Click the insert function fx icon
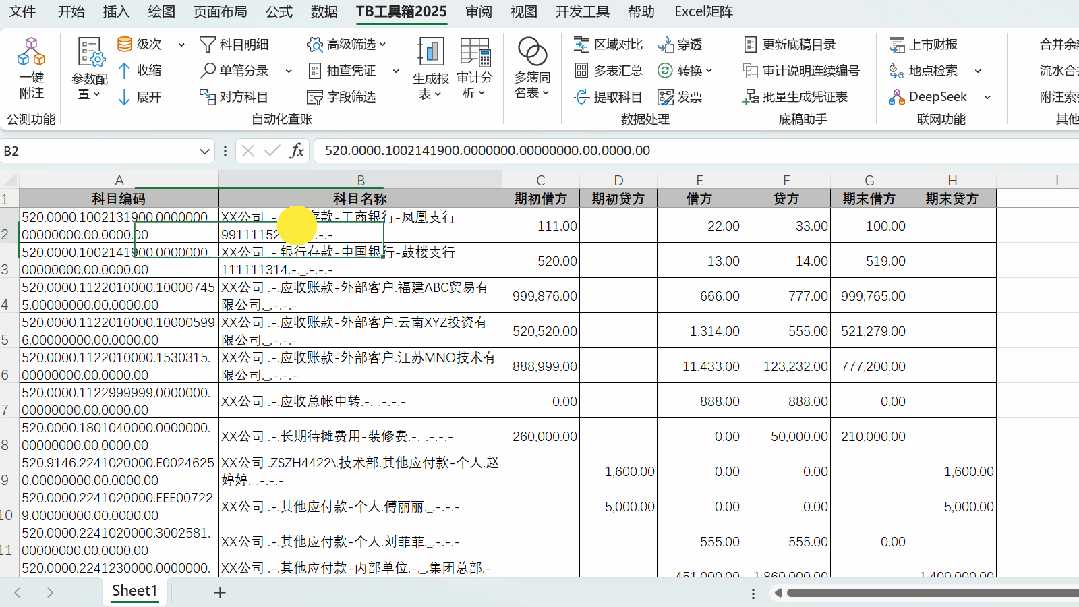Screen dimensions: 1079x607 pos(297,150)
